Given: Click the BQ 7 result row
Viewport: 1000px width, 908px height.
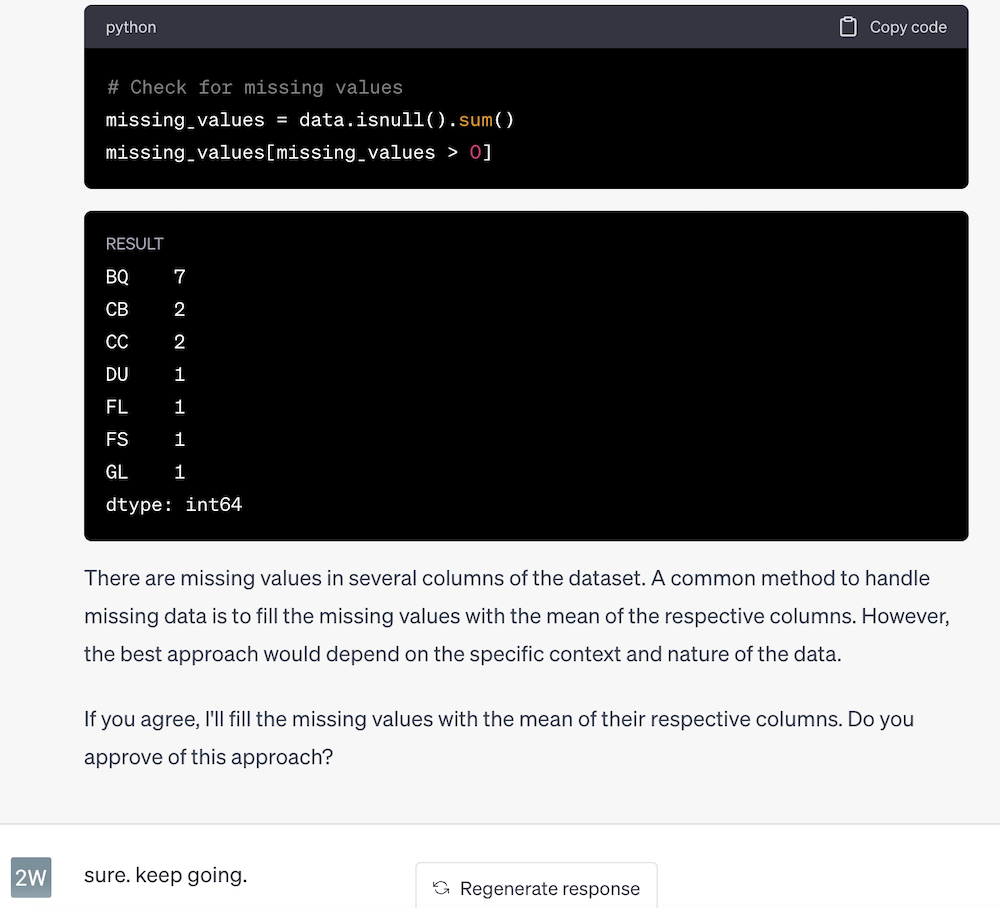Looking at the screenshot, I should [145, 277].
